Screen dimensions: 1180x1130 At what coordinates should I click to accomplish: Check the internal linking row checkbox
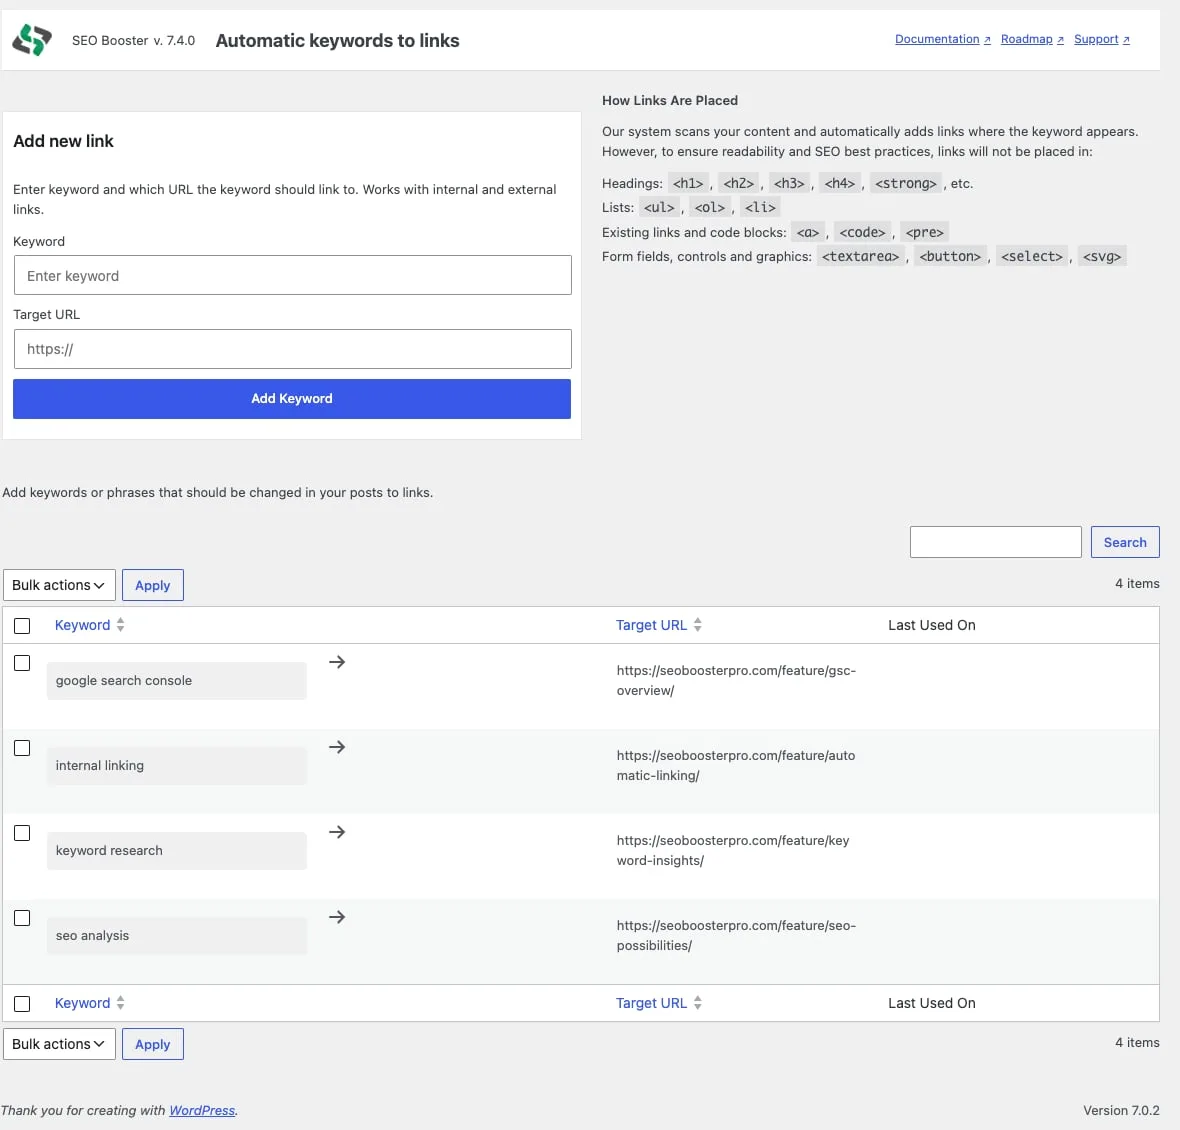22,748
